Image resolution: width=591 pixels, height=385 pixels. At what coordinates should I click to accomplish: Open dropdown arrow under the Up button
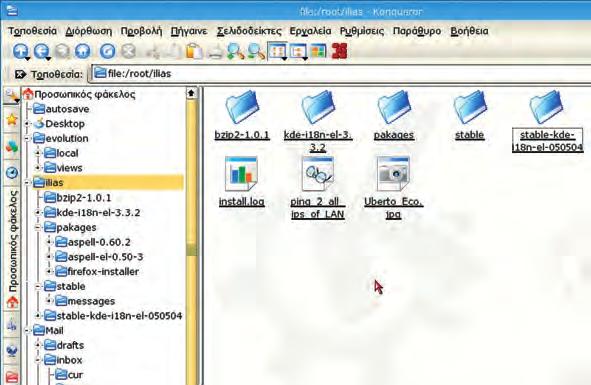point(27,59)
